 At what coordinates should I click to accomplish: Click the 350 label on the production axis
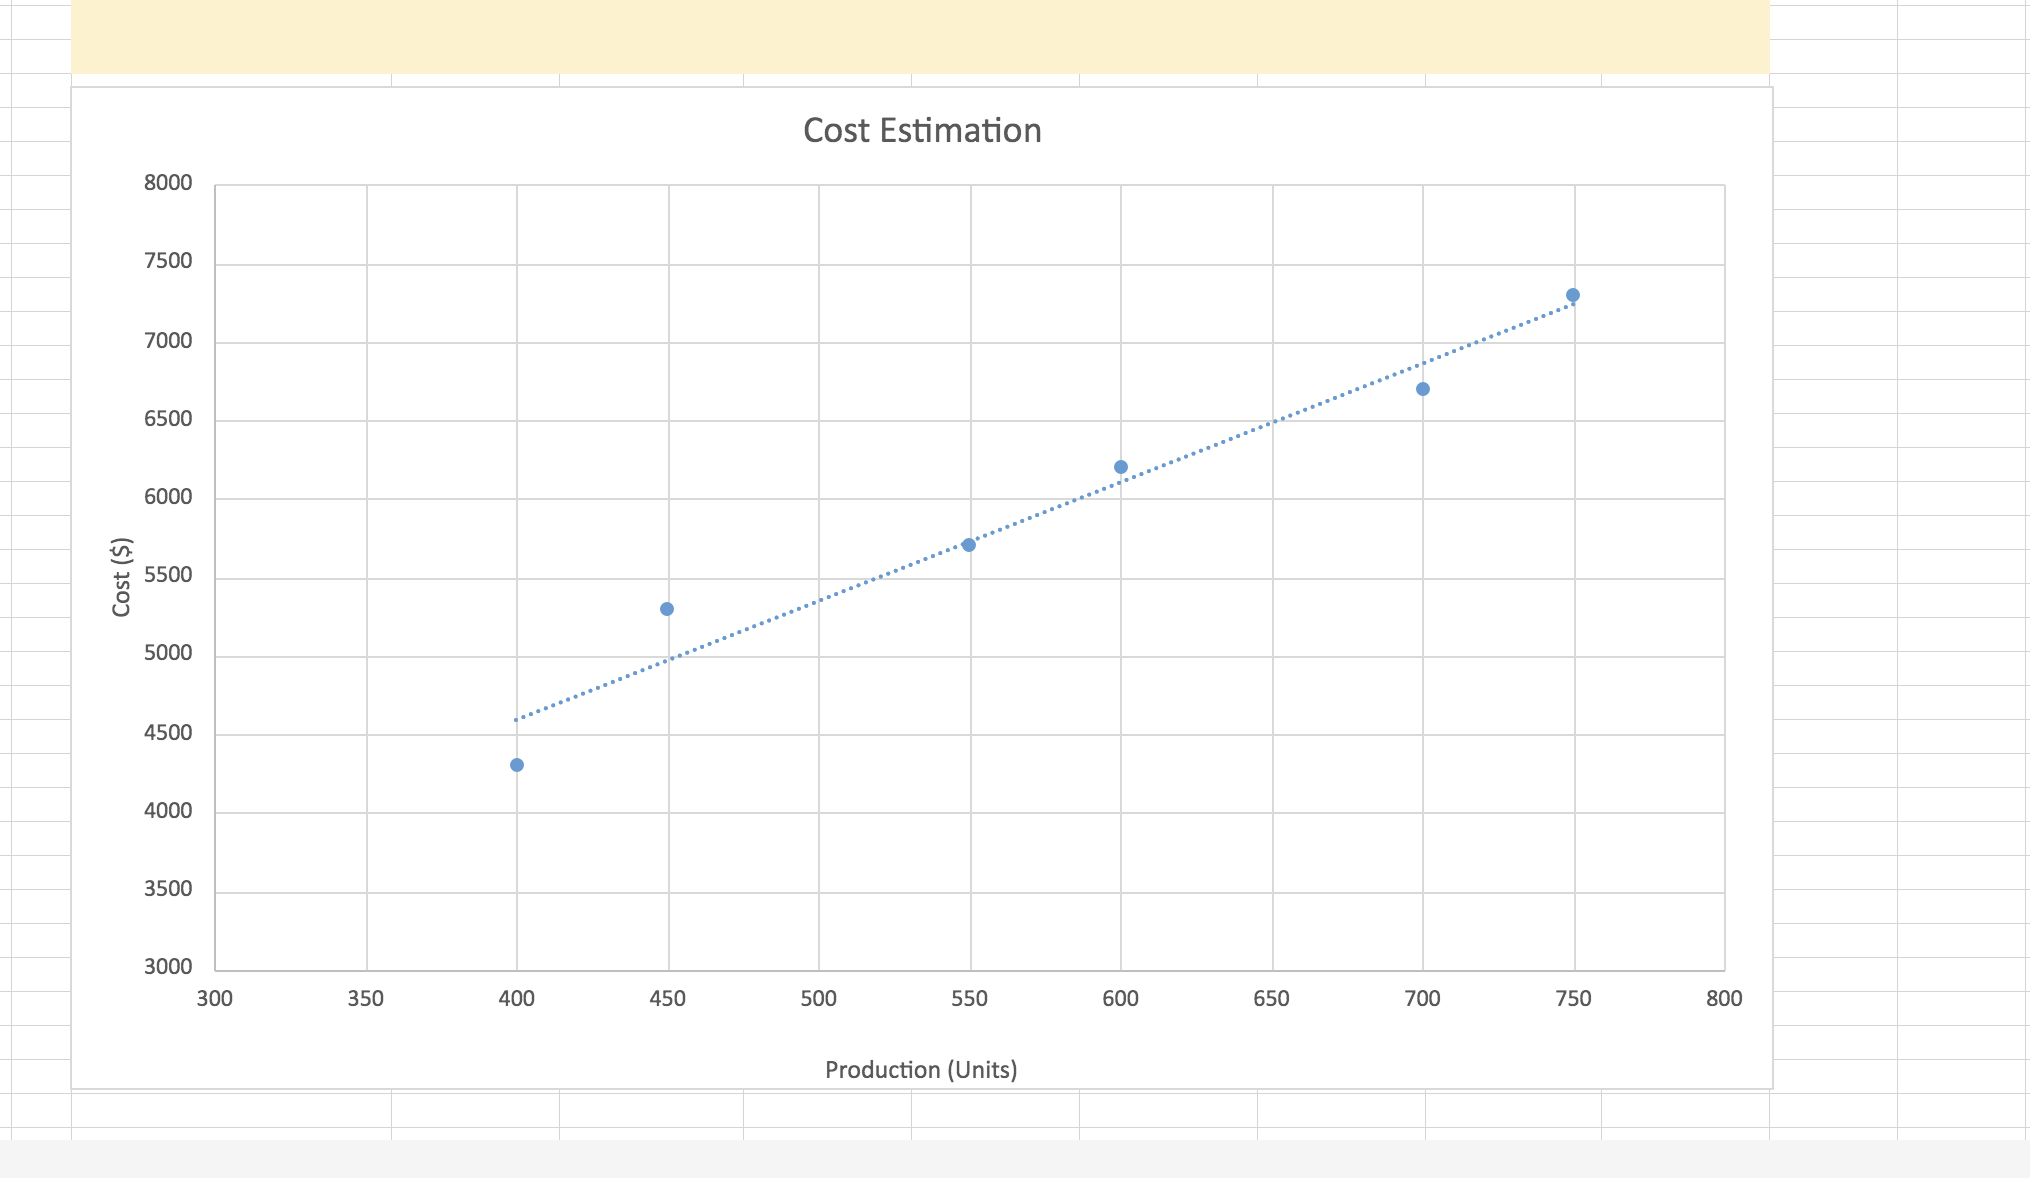[366, 999]
